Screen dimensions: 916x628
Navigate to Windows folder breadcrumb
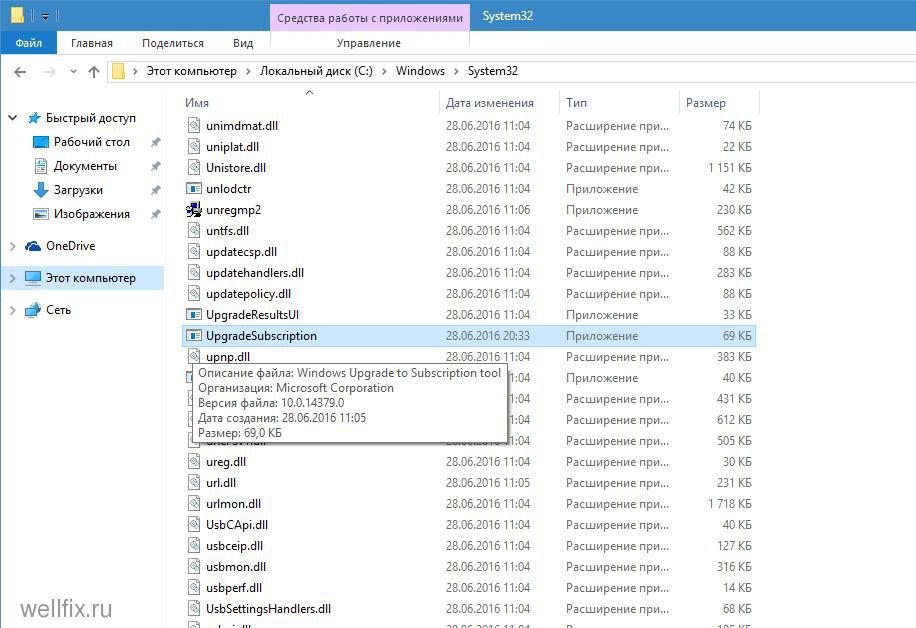(420, 71)
